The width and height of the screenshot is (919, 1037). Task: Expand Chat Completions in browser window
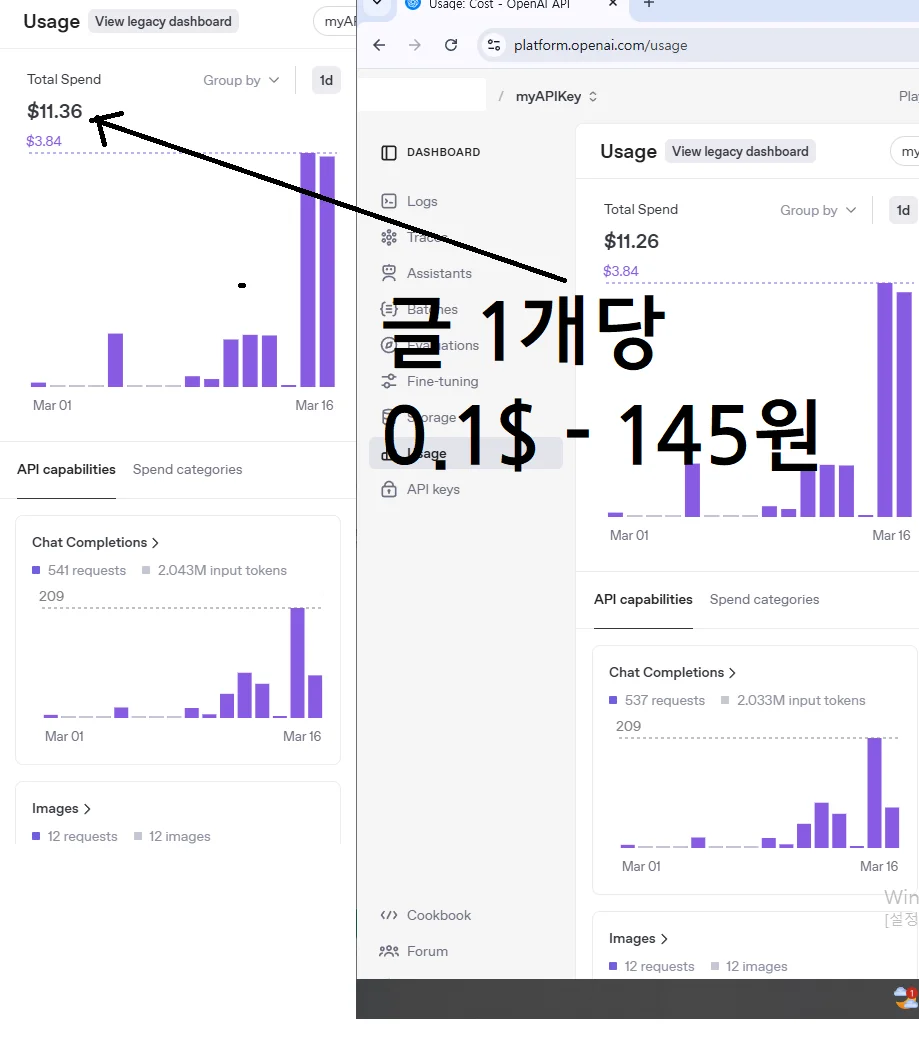click(x=672, y=673)
